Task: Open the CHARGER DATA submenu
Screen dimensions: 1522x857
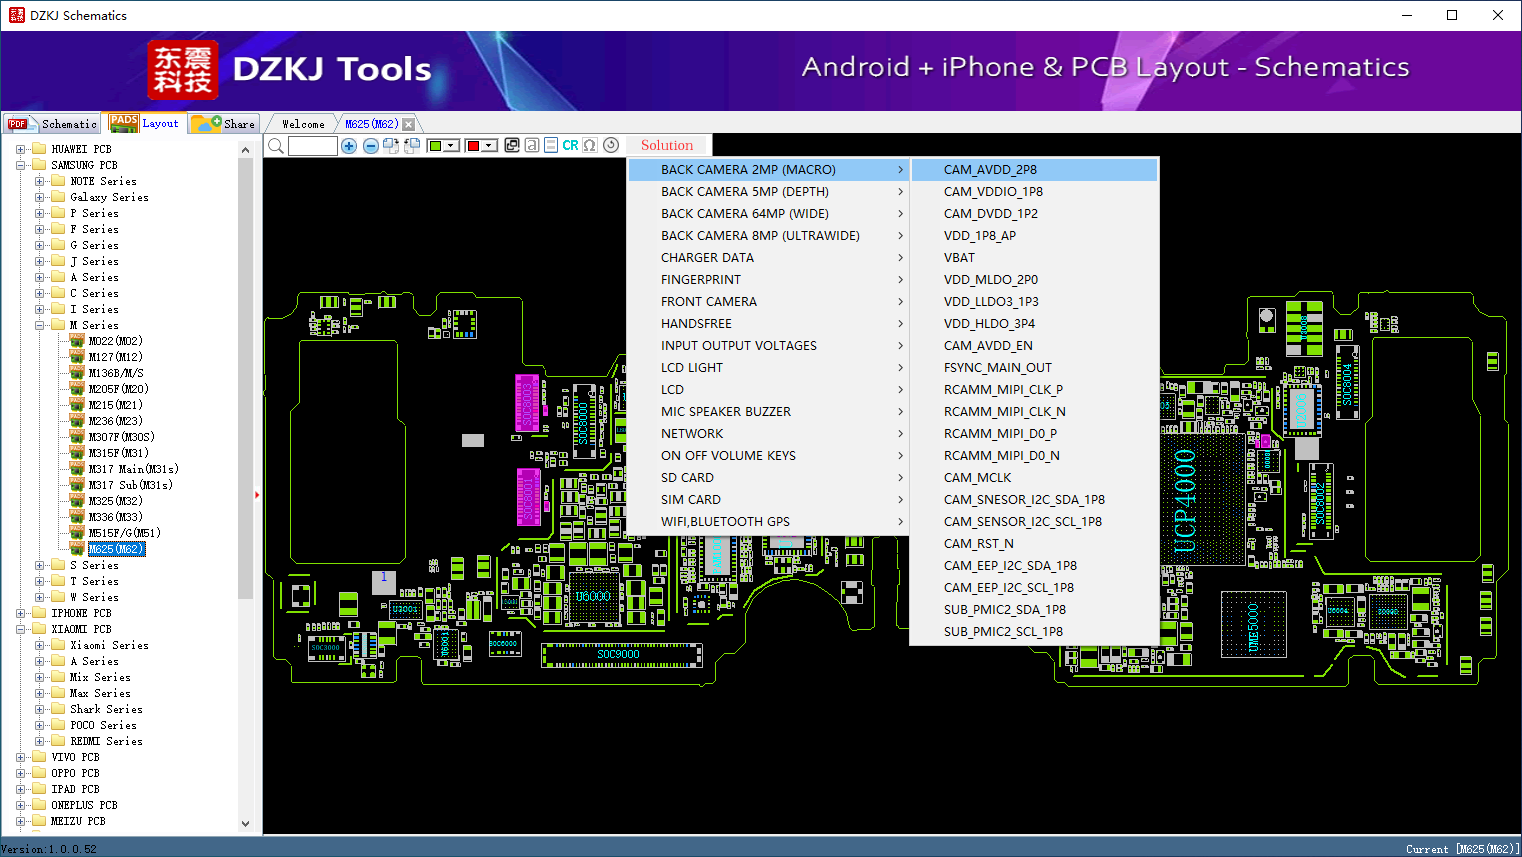Action: [x=768, y=258]
